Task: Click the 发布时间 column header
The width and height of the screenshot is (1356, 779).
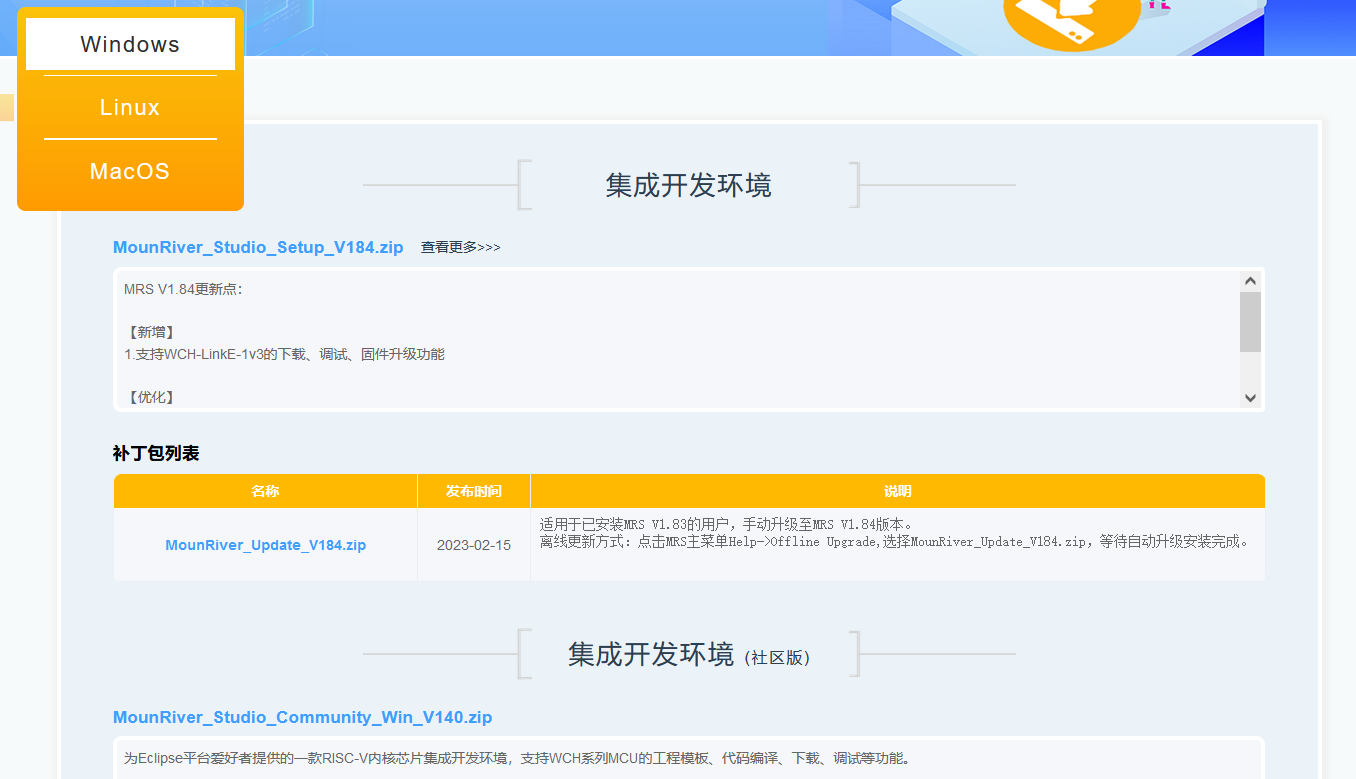Action: (x=474, y=491)
